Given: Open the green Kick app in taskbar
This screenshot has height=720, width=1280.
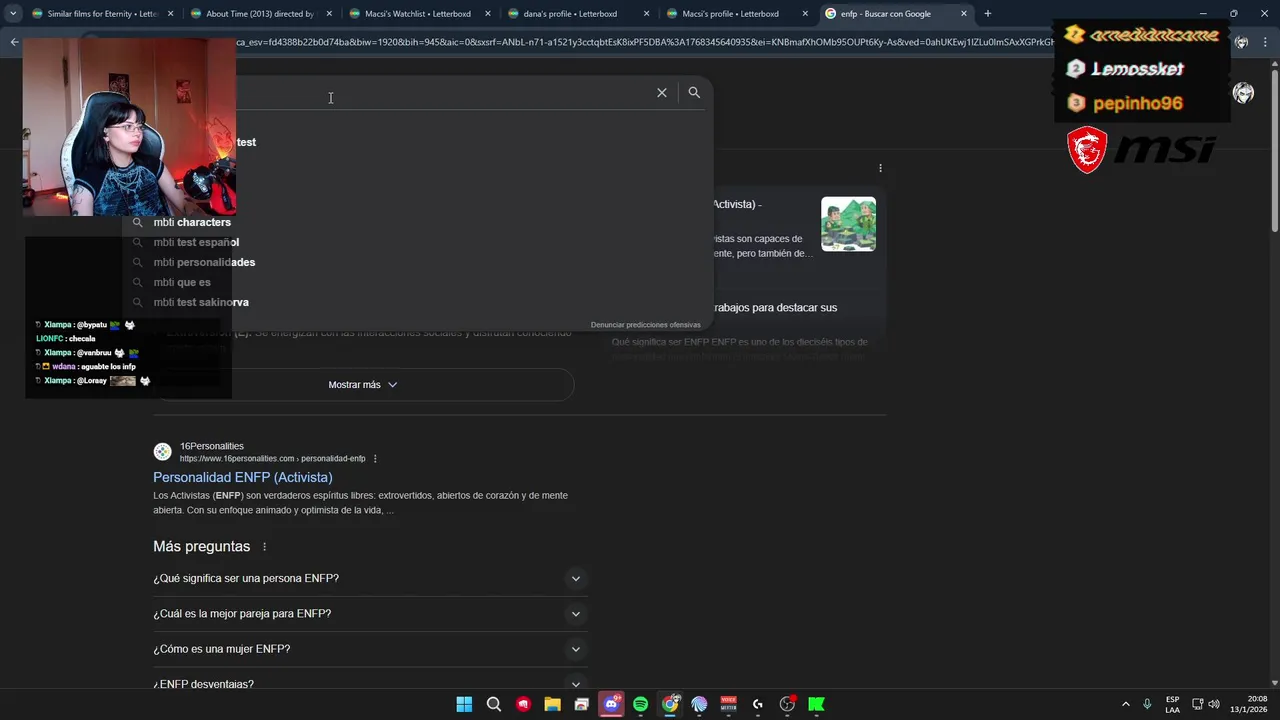Looking at the screenshot, I should tap(816, 704).
